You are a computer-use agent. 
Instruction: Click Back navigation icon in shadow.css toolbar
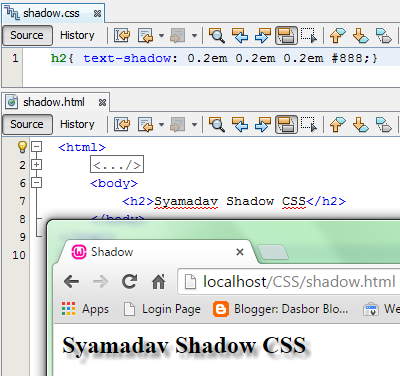[x=145, y=35]
